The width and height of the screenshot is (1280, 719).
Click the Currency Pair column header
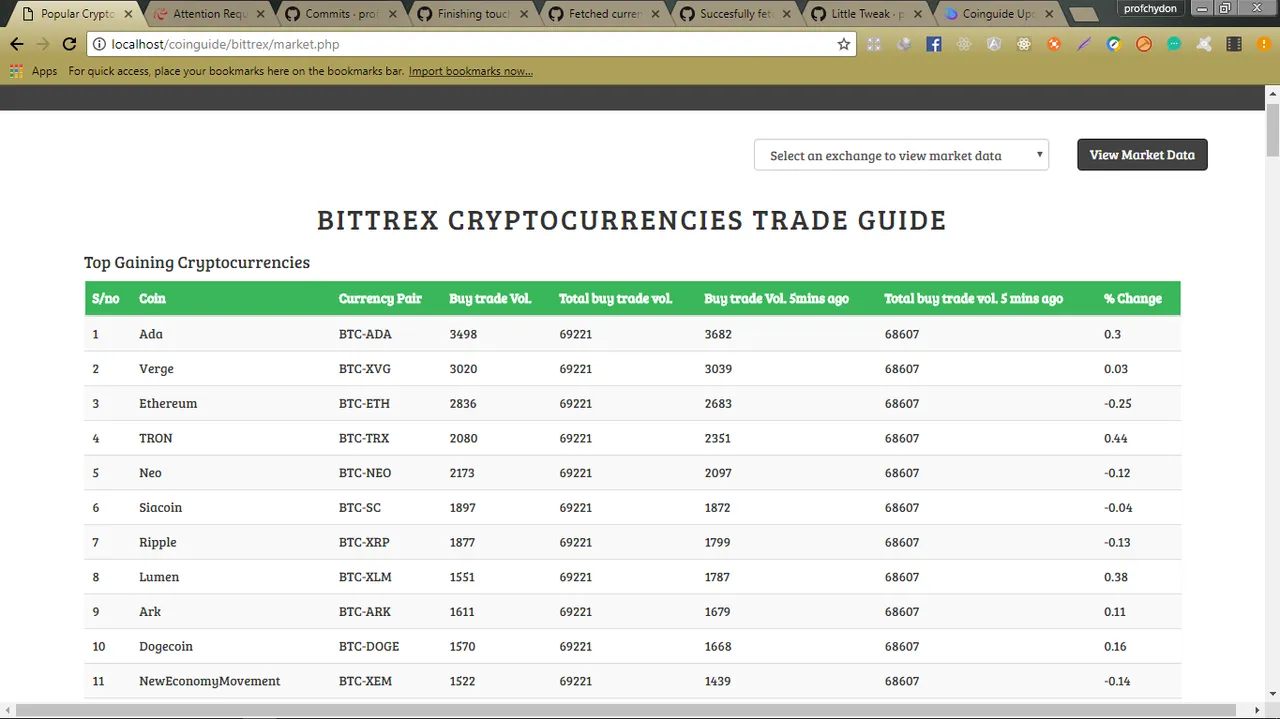tap(380, 298)
